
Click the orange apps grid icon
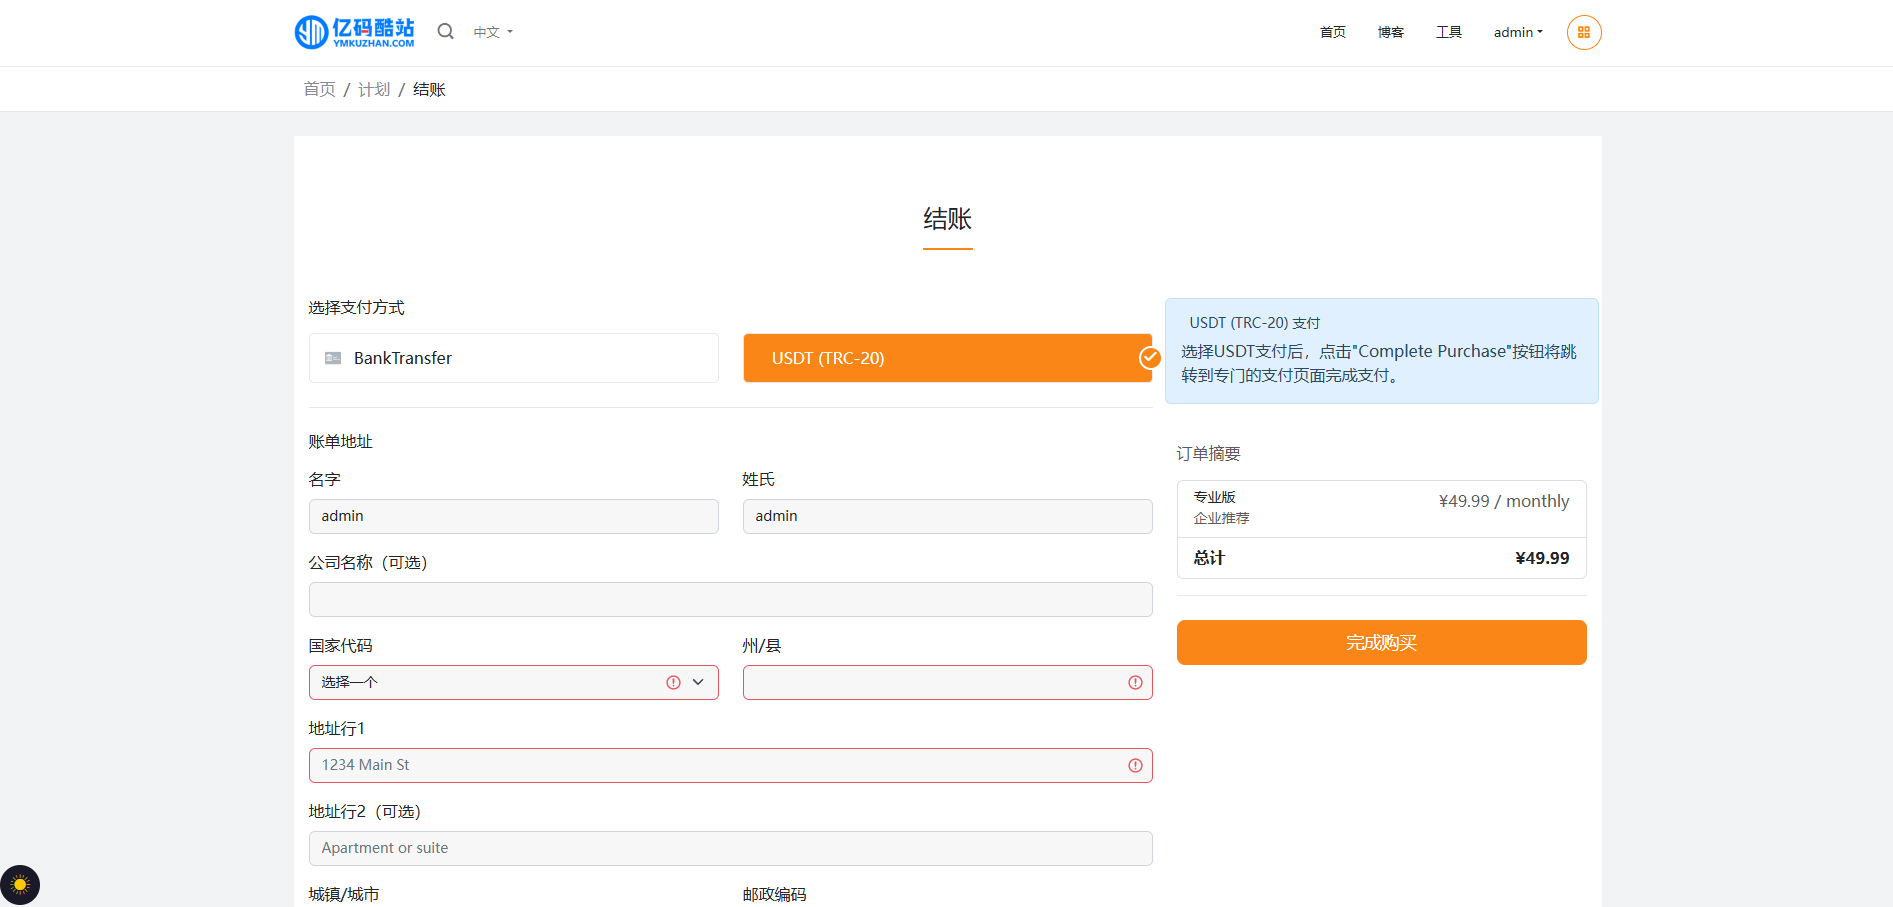(x=1583, y=32)
